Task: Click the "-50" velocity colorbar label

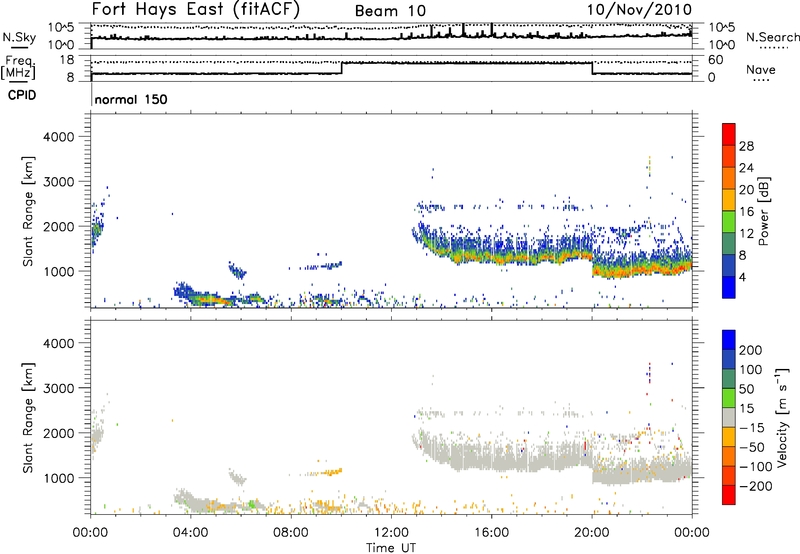Action: coord(752,447)
